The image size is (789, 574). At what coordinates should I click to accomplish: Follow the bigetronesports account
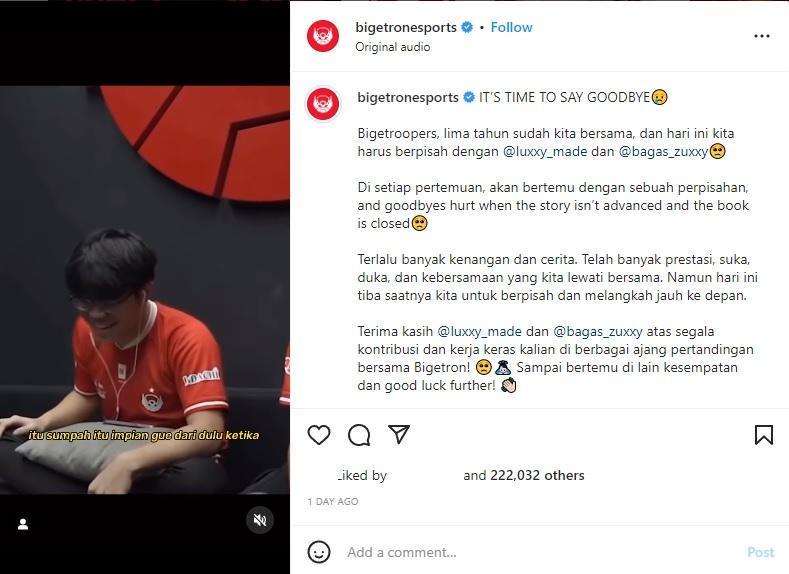pyautogui.click(x=511, y=27)
